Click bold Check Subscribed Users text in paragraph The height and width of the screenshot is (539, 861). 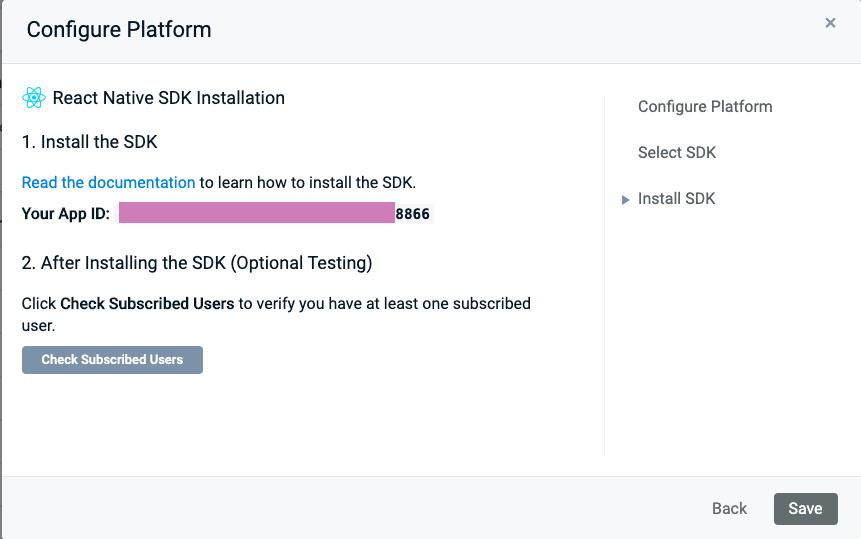[147, 303]
